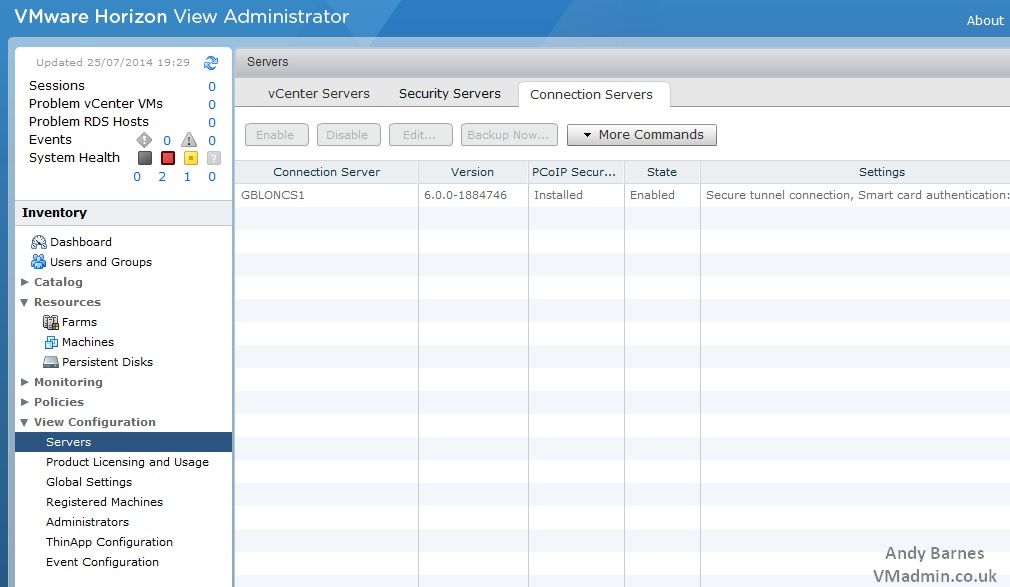Open Machines under Resources
This screenshot has width=1010, height=587.
point(88,342)
